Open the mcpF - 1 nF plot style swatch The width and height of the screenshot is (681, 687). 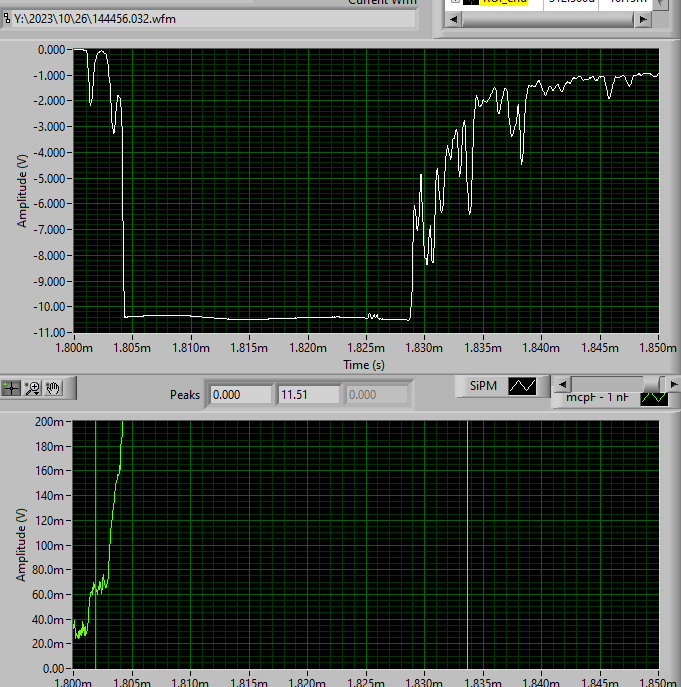coord(654,398)
